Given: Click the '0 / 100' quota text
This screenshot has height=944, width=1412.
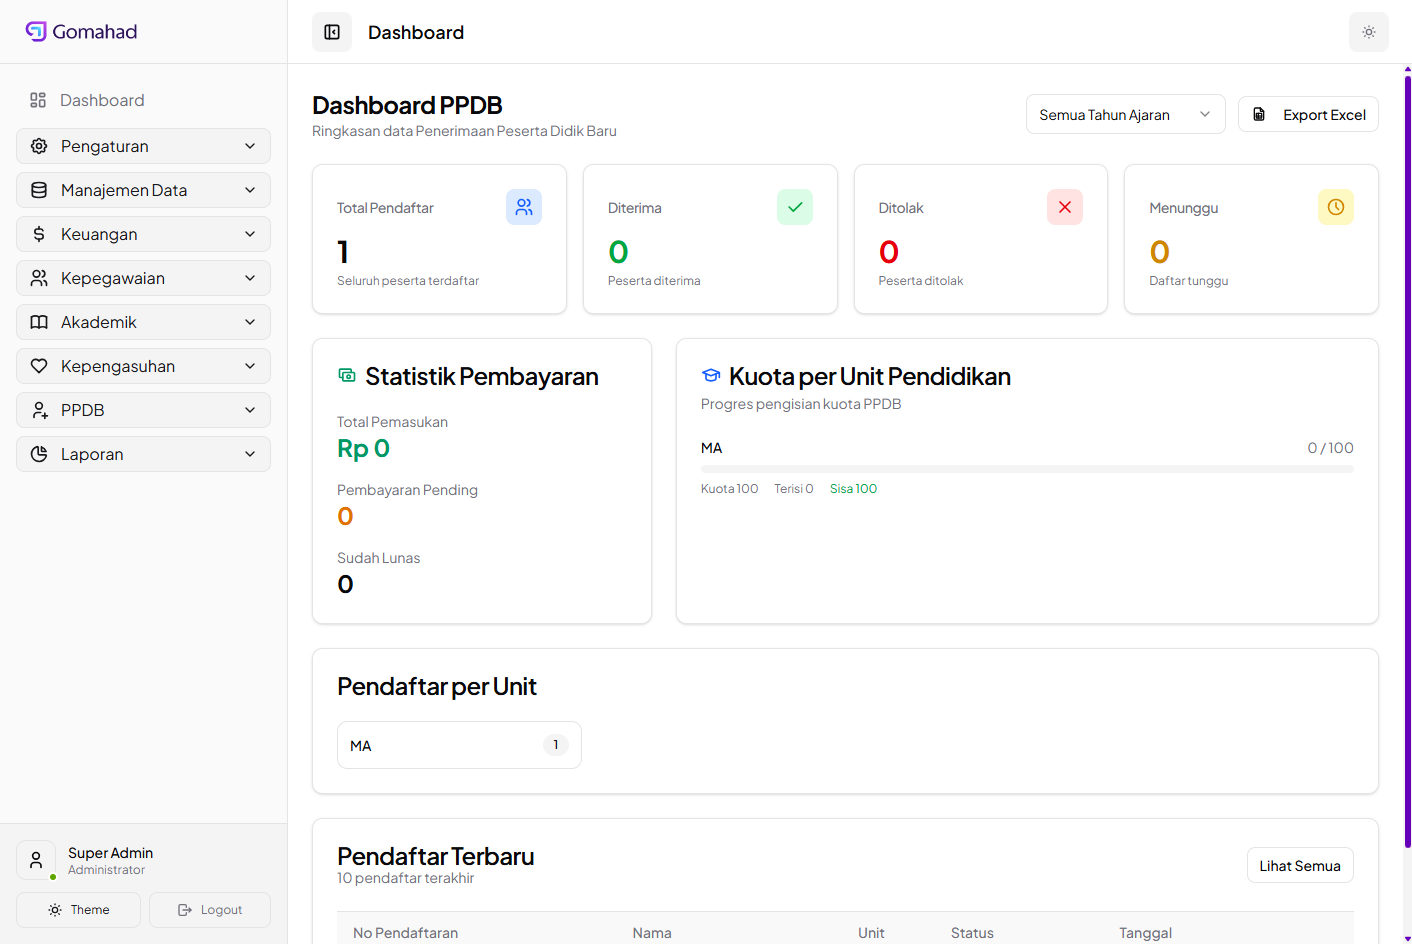Looking at the screenshot, I should click(x=1330, y=448).
